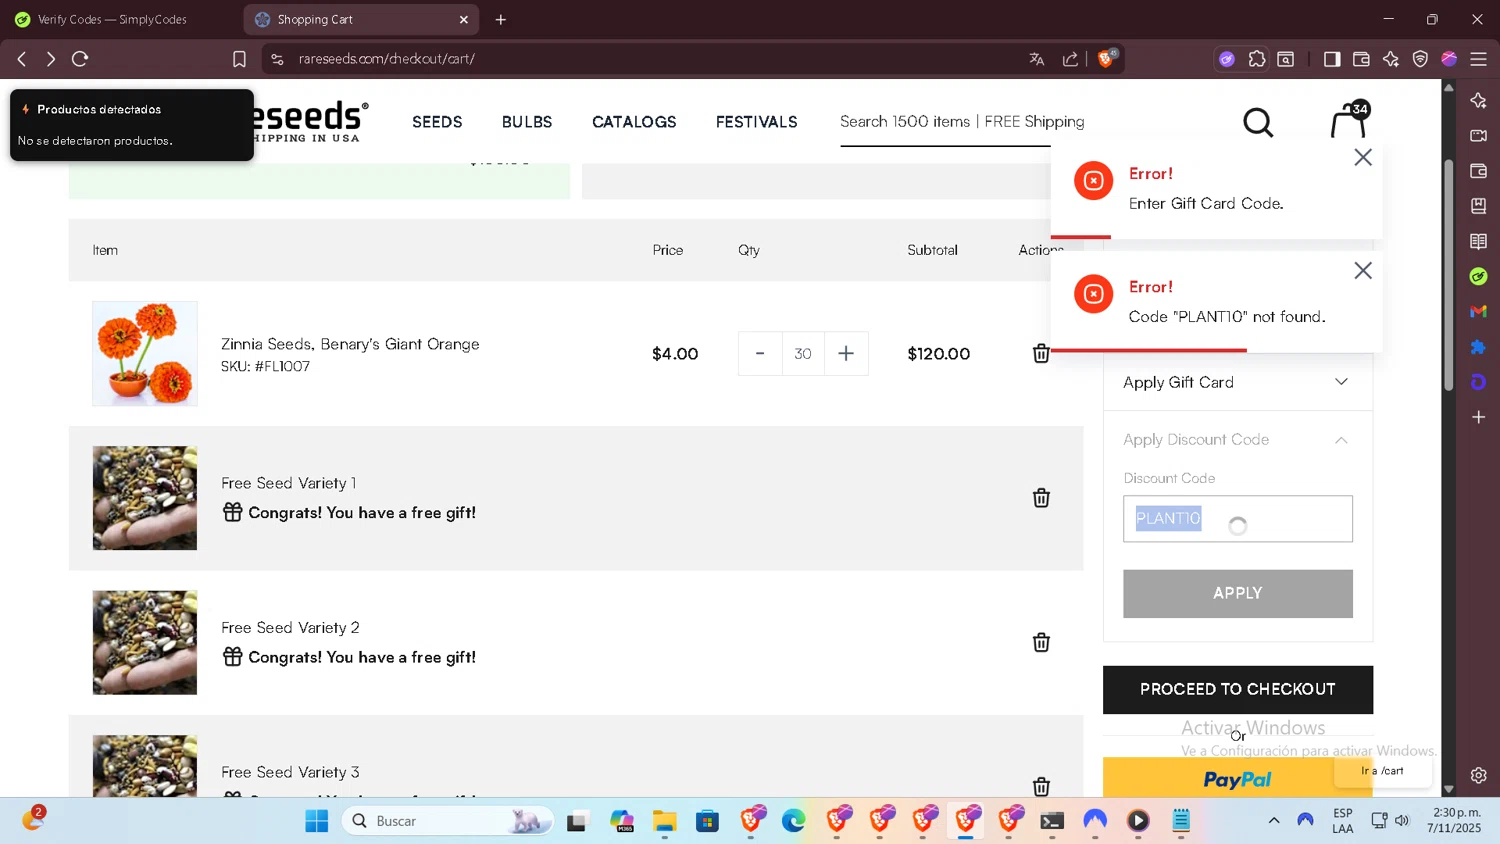
Task: Open the SEEDS menu
Action: (x=437, y=122)
